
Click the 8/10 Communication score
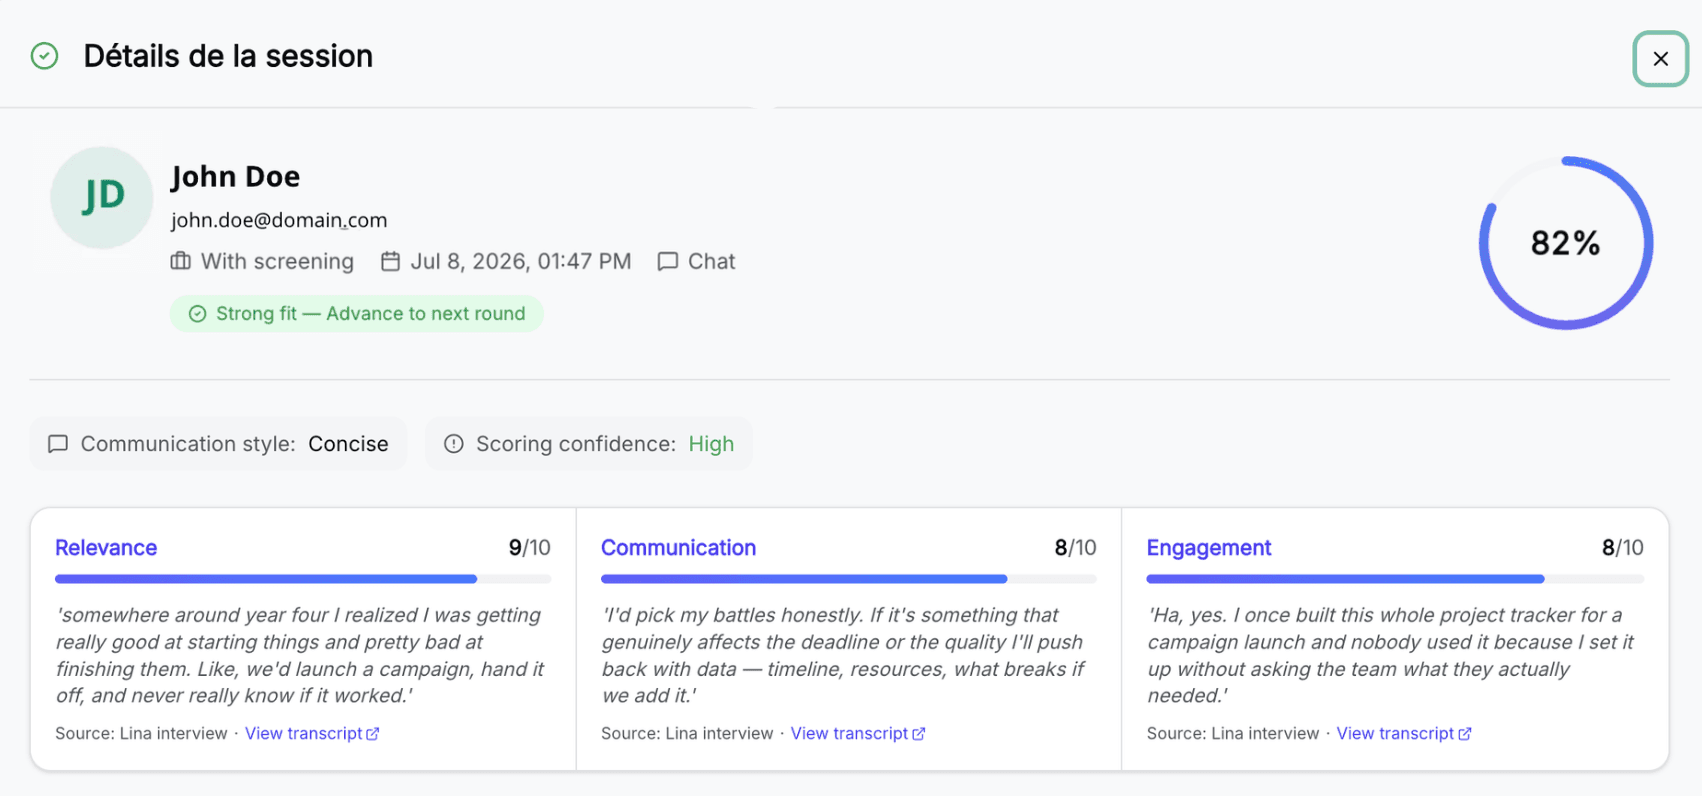1076,548
